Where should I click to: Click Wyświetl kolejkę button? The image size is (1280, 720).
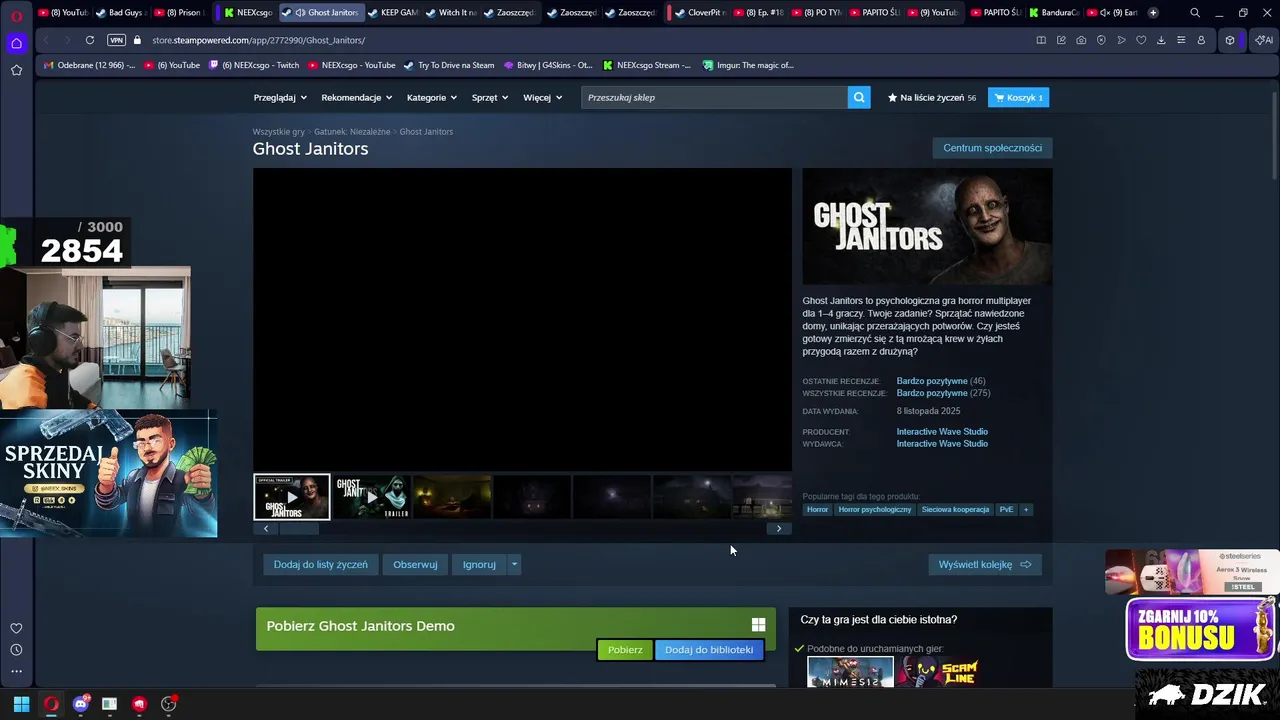coord(985,565)
